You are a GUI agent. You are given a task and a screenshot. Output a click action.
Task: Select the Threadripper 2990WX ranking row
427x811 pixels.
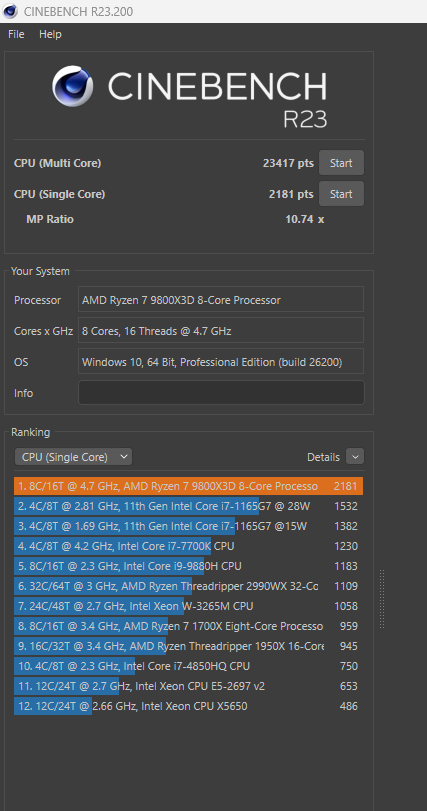188,587
